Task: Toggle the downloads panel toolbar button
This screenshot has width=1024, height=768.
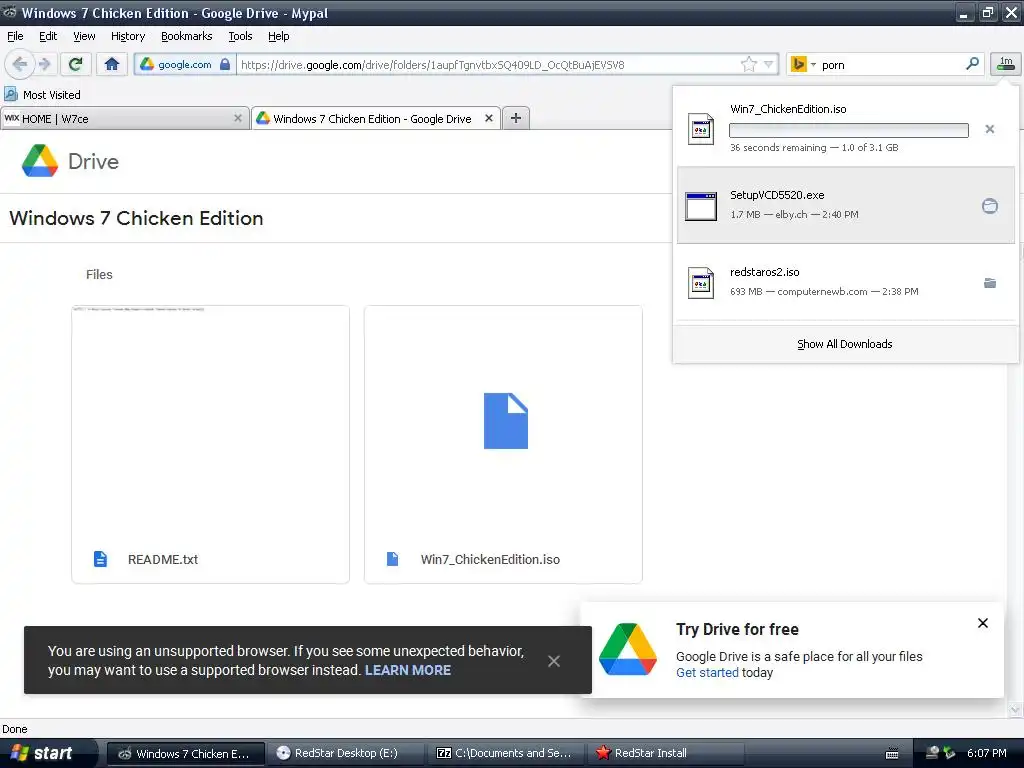Action: [1006, 64]
